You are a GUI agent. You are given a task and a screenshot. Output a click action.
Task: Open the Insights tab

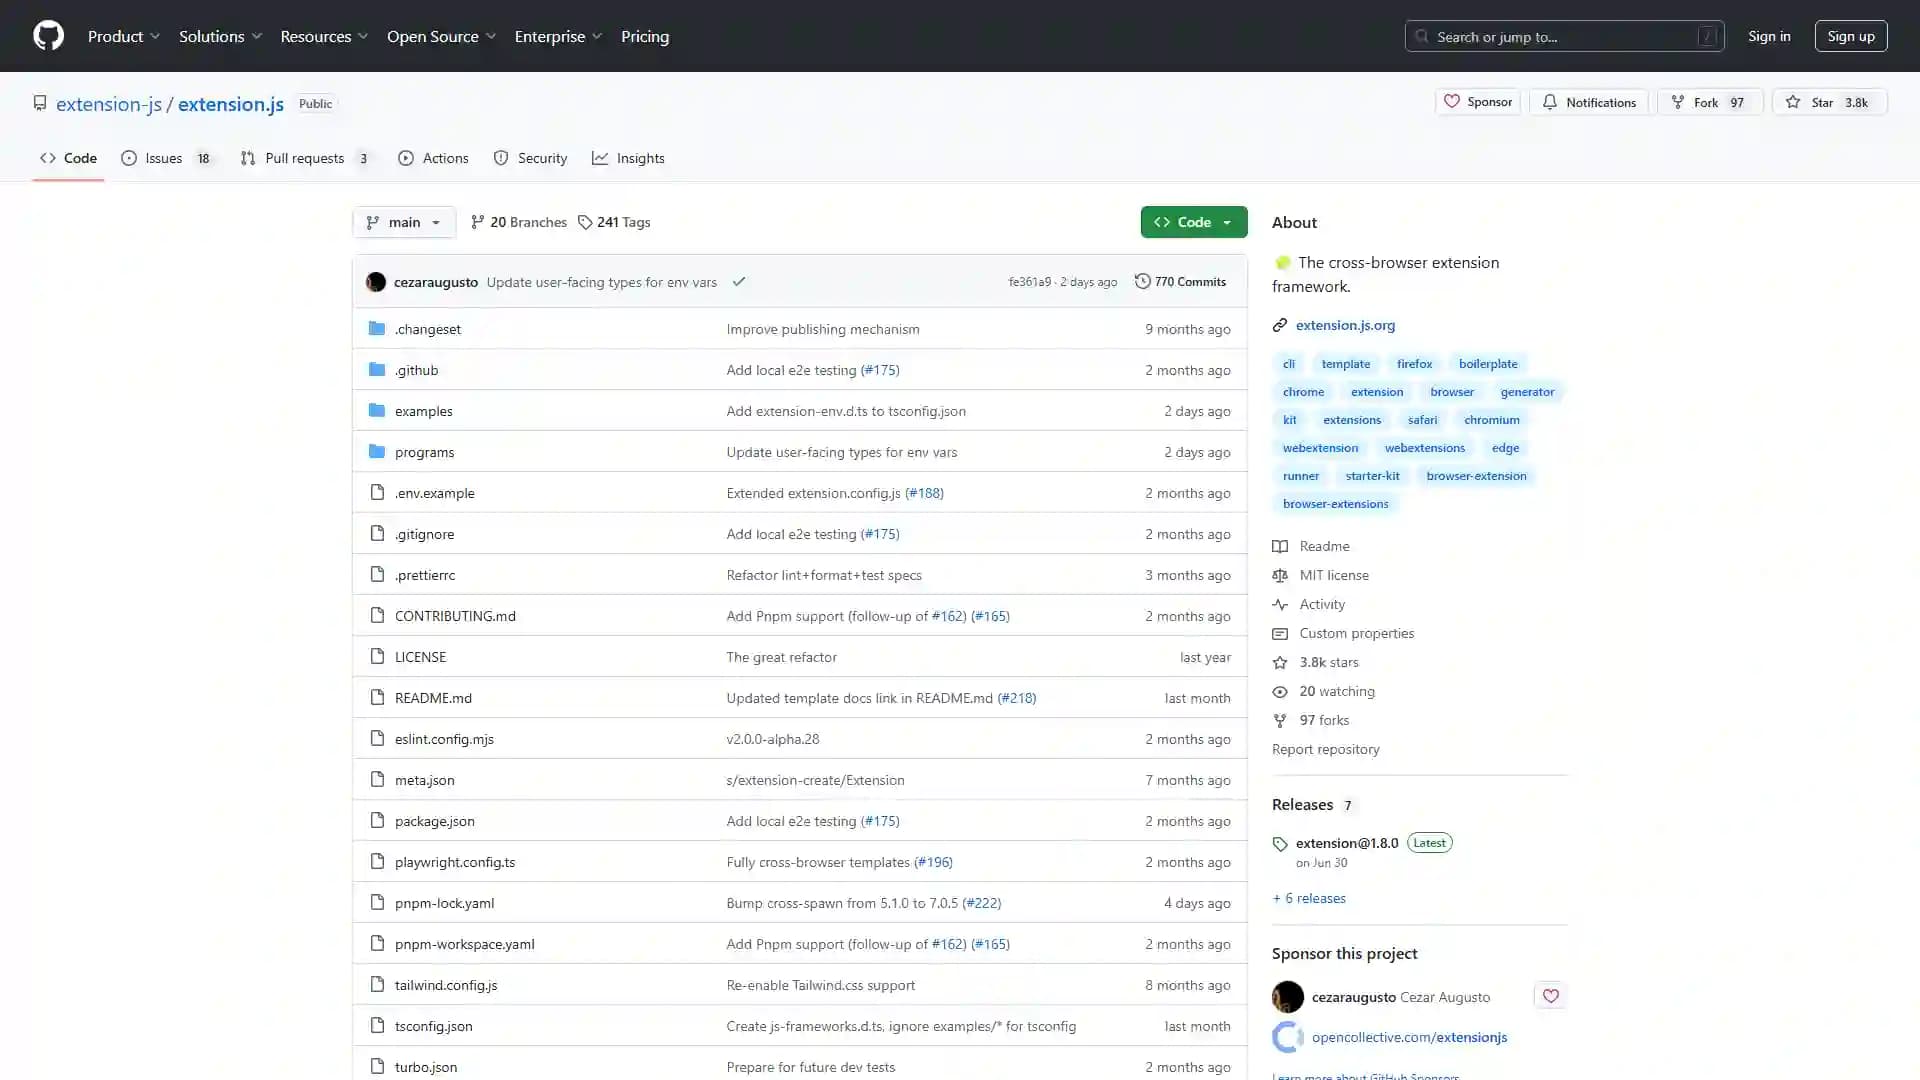point(628,158)
